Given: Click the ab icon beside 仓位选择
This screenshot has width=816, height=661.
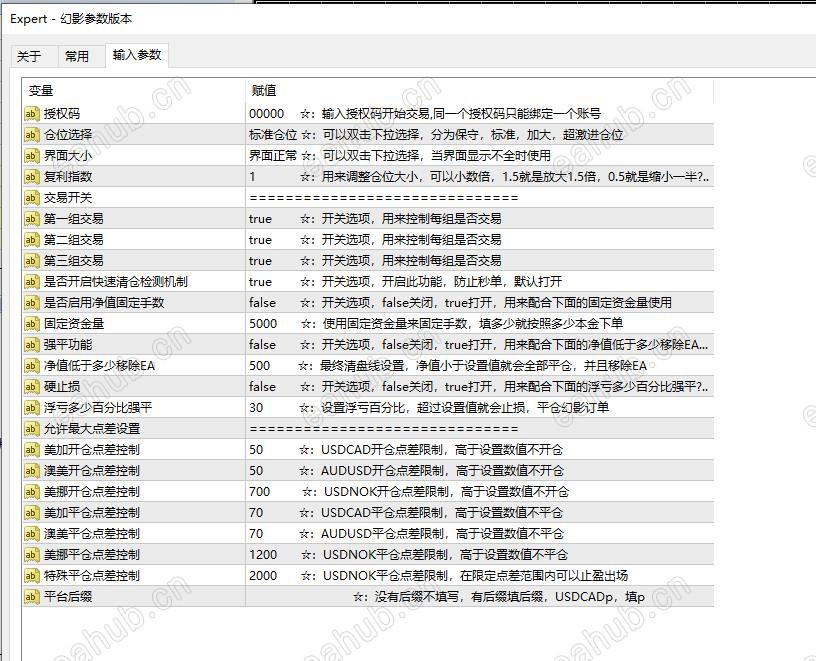Looking at the screenshot, I should click(x=31, y=135).
